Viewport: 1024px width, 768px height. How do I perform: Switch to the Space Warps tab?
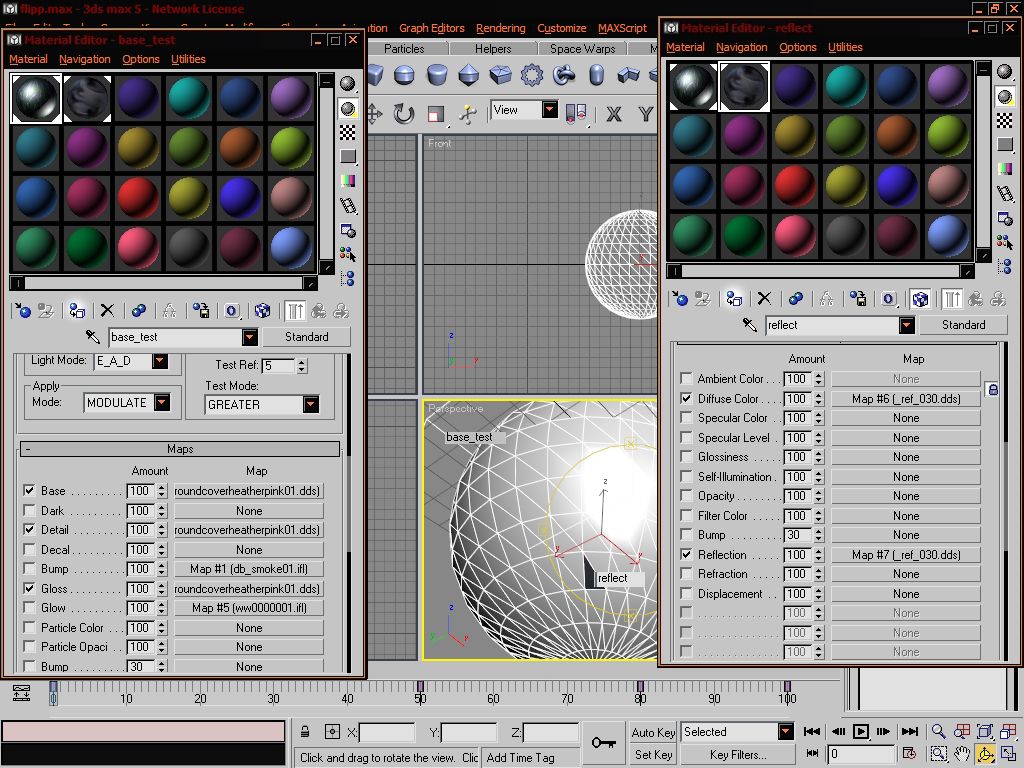[583, 49]
